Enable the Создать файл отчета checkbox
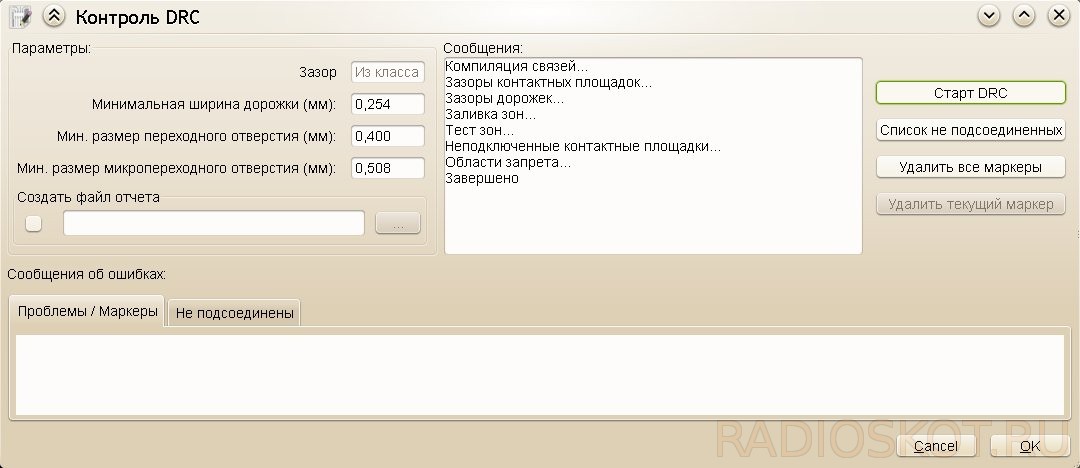The image size is (1080, 468). [33, 223]
